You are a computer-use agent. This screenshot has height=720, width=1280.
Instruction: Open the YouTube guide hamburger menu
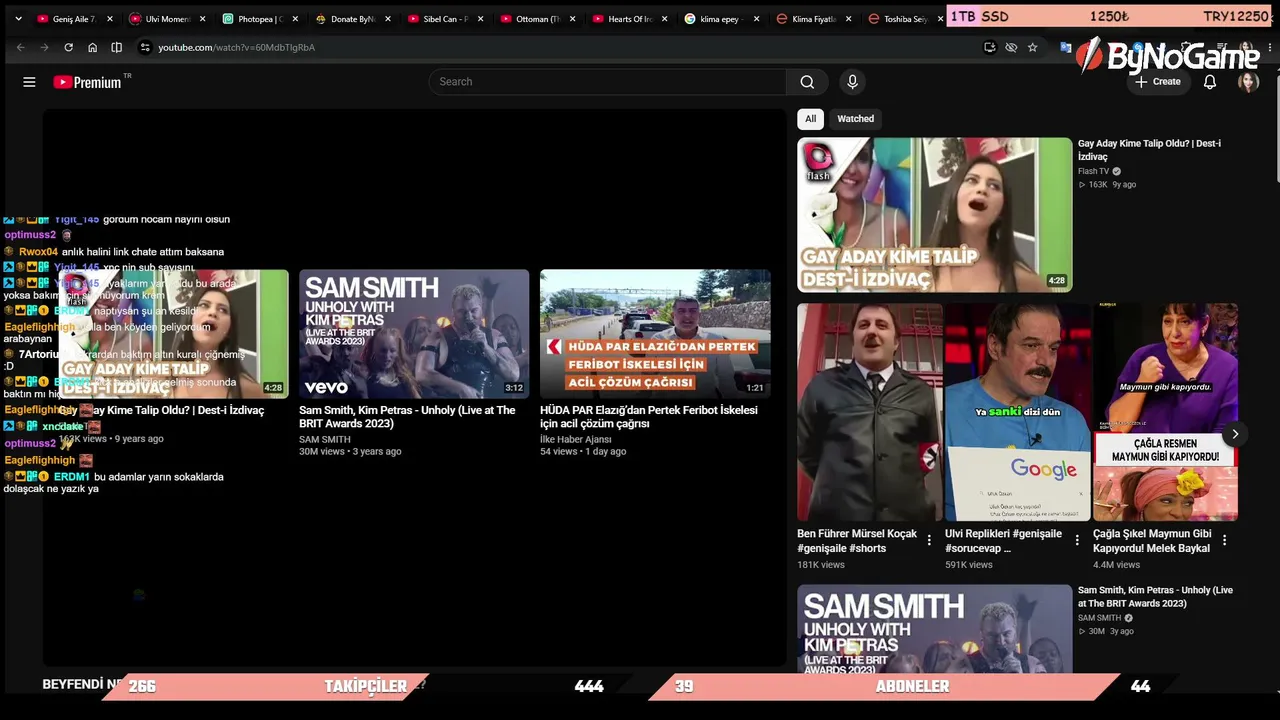[x=29, y=82]
